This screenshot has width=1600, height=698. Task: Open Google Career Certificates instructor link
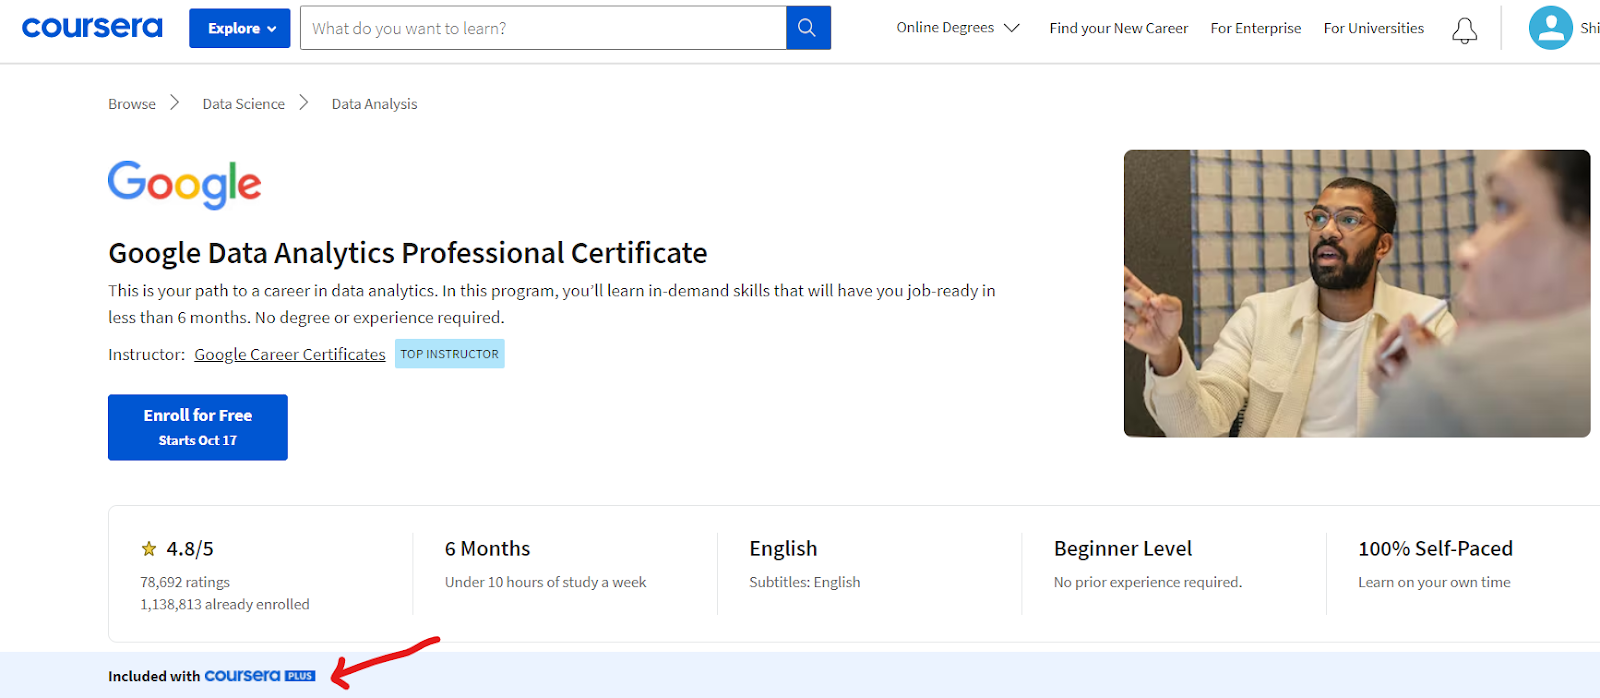pyautogui.click(x=290, y=354)
